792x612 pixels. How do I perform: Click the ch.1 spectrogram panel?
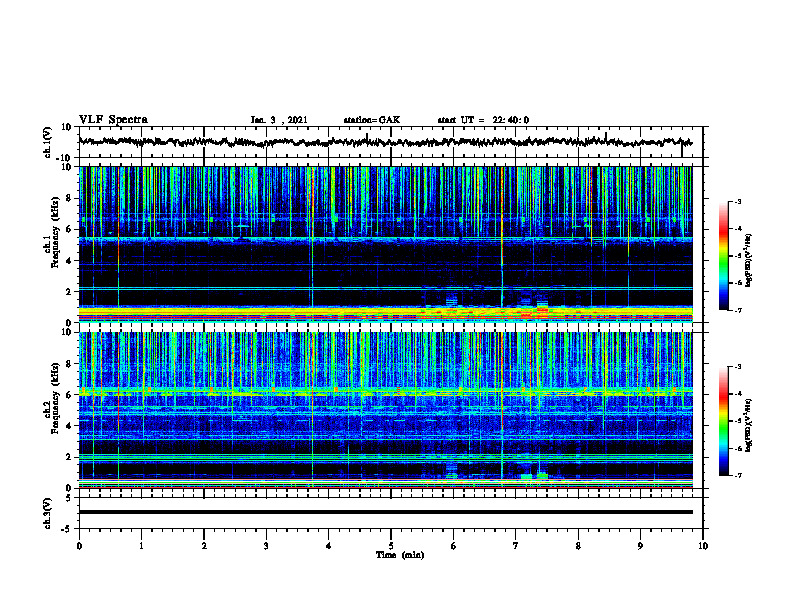[x=385, y=244]
